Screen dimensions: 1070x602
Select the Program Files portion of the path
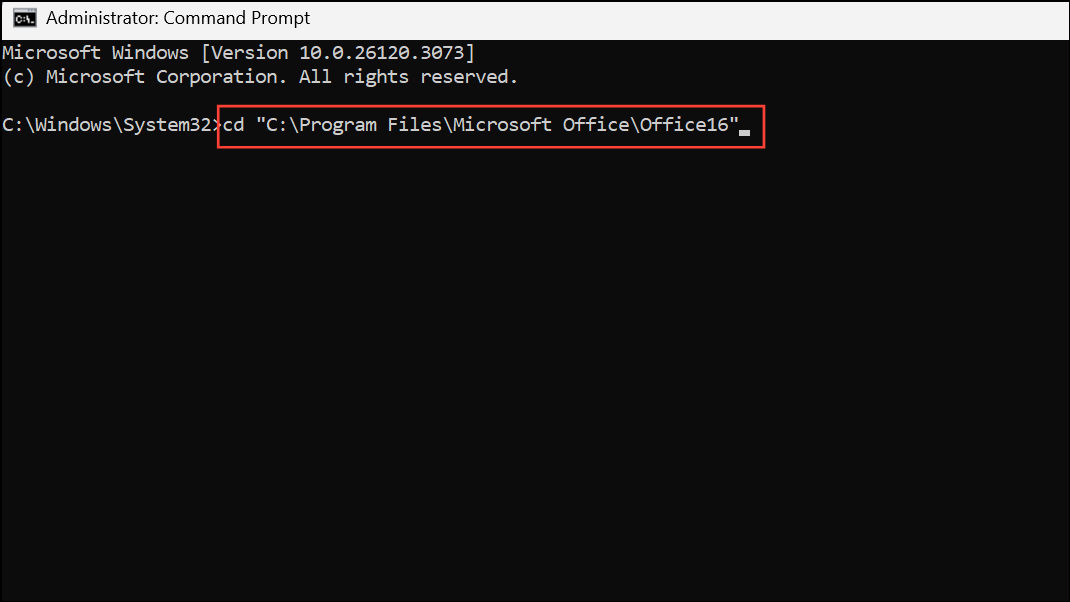(x=378, y=124)
